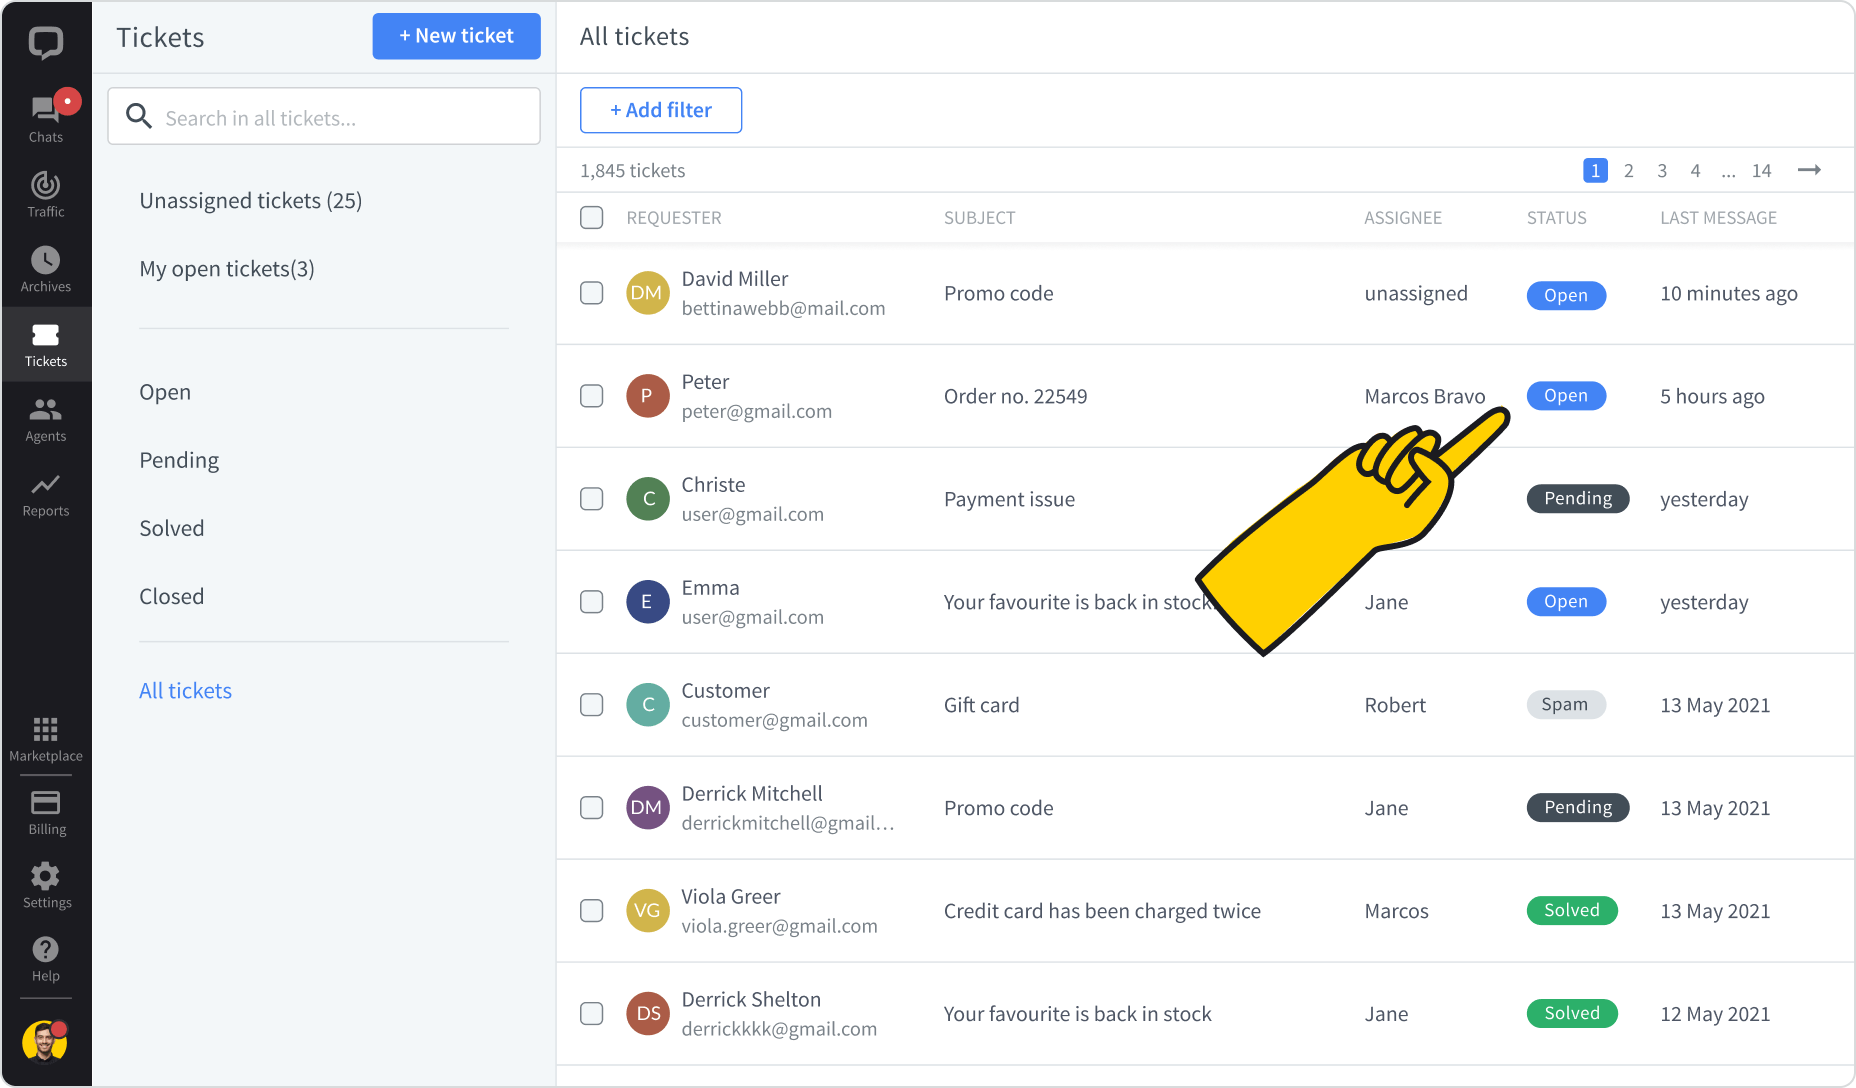Select the Traffic icon
The width and height of the screenshot is (1856, 1088).
[x=45, y=190]
